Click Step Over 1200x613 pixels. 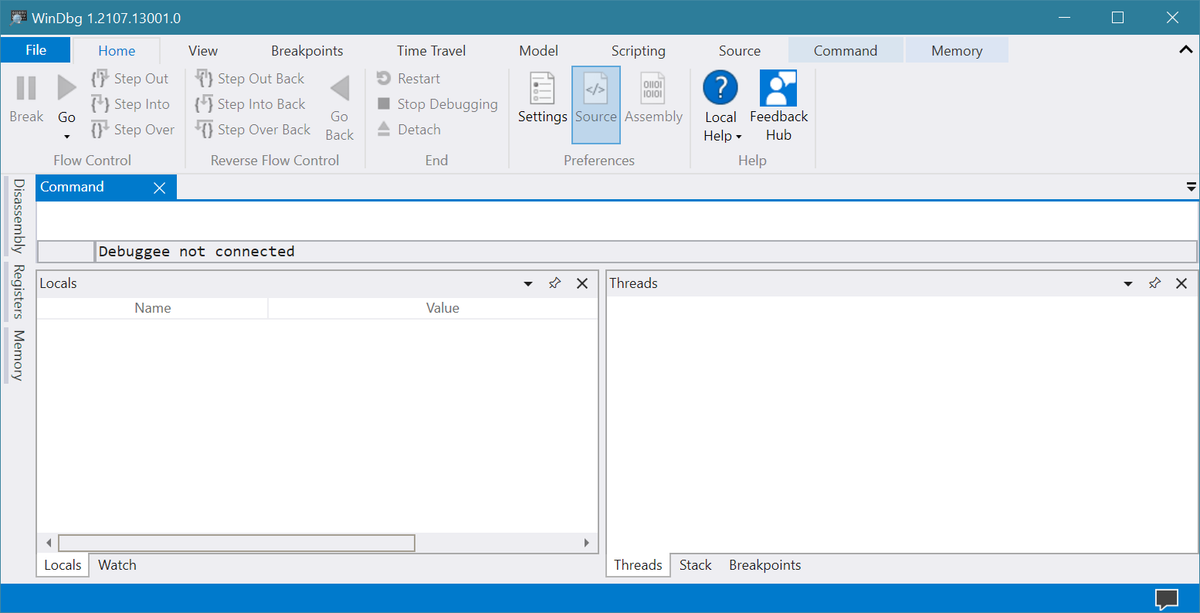click(132, 129)
